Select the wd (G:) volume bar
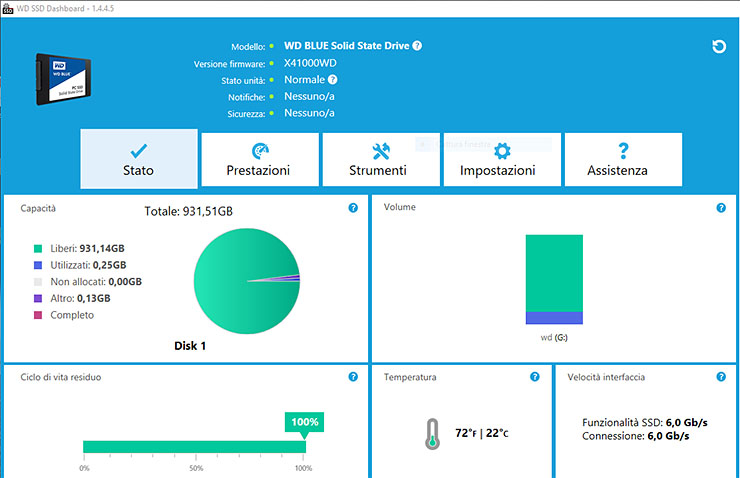 [554, 279]
